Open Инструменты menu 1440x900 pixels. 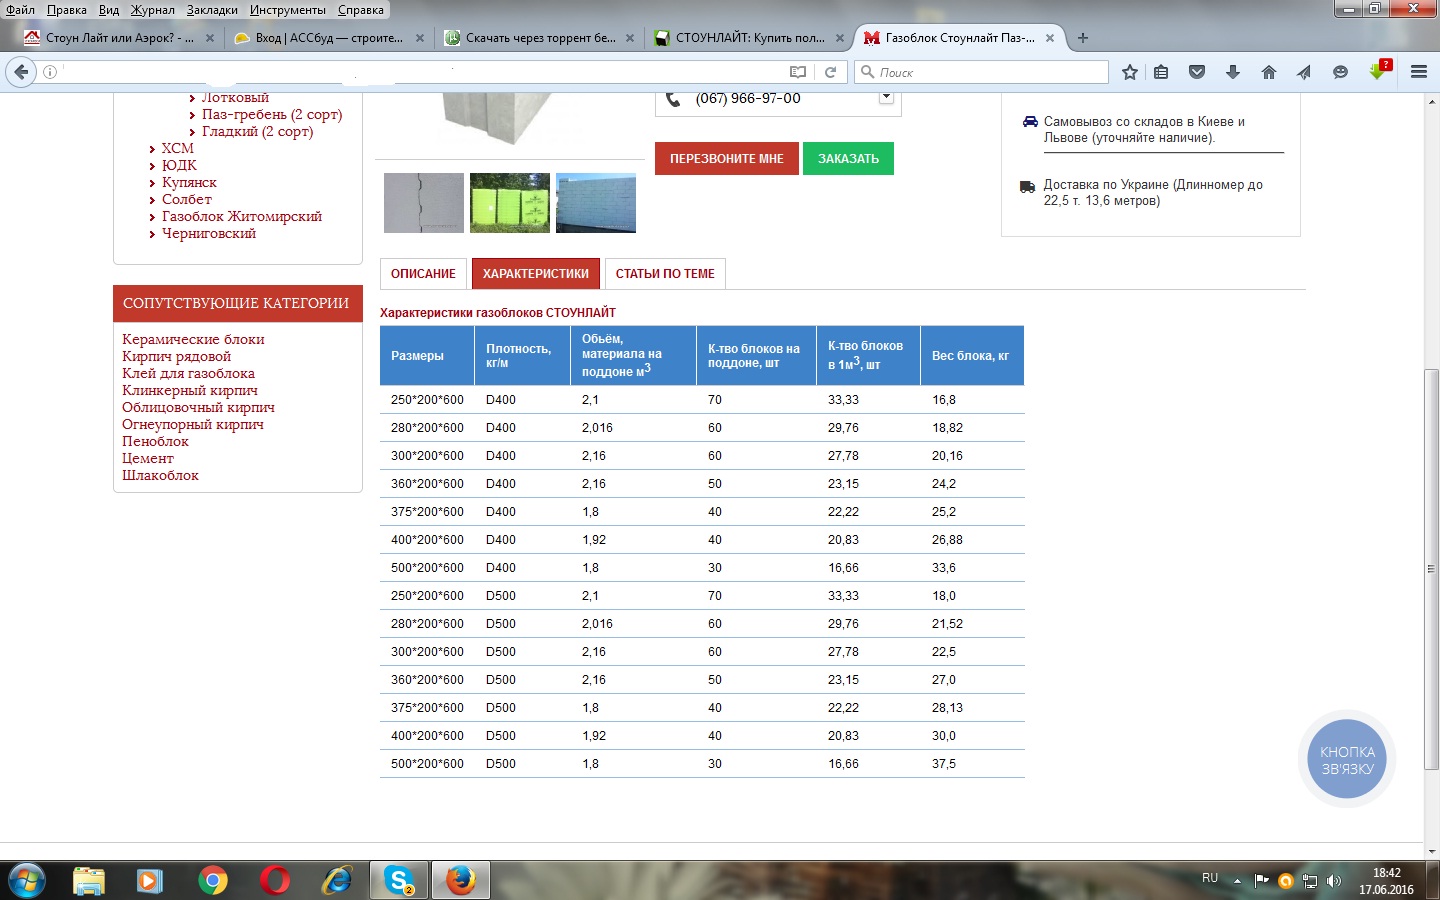(x=288, y=10)
